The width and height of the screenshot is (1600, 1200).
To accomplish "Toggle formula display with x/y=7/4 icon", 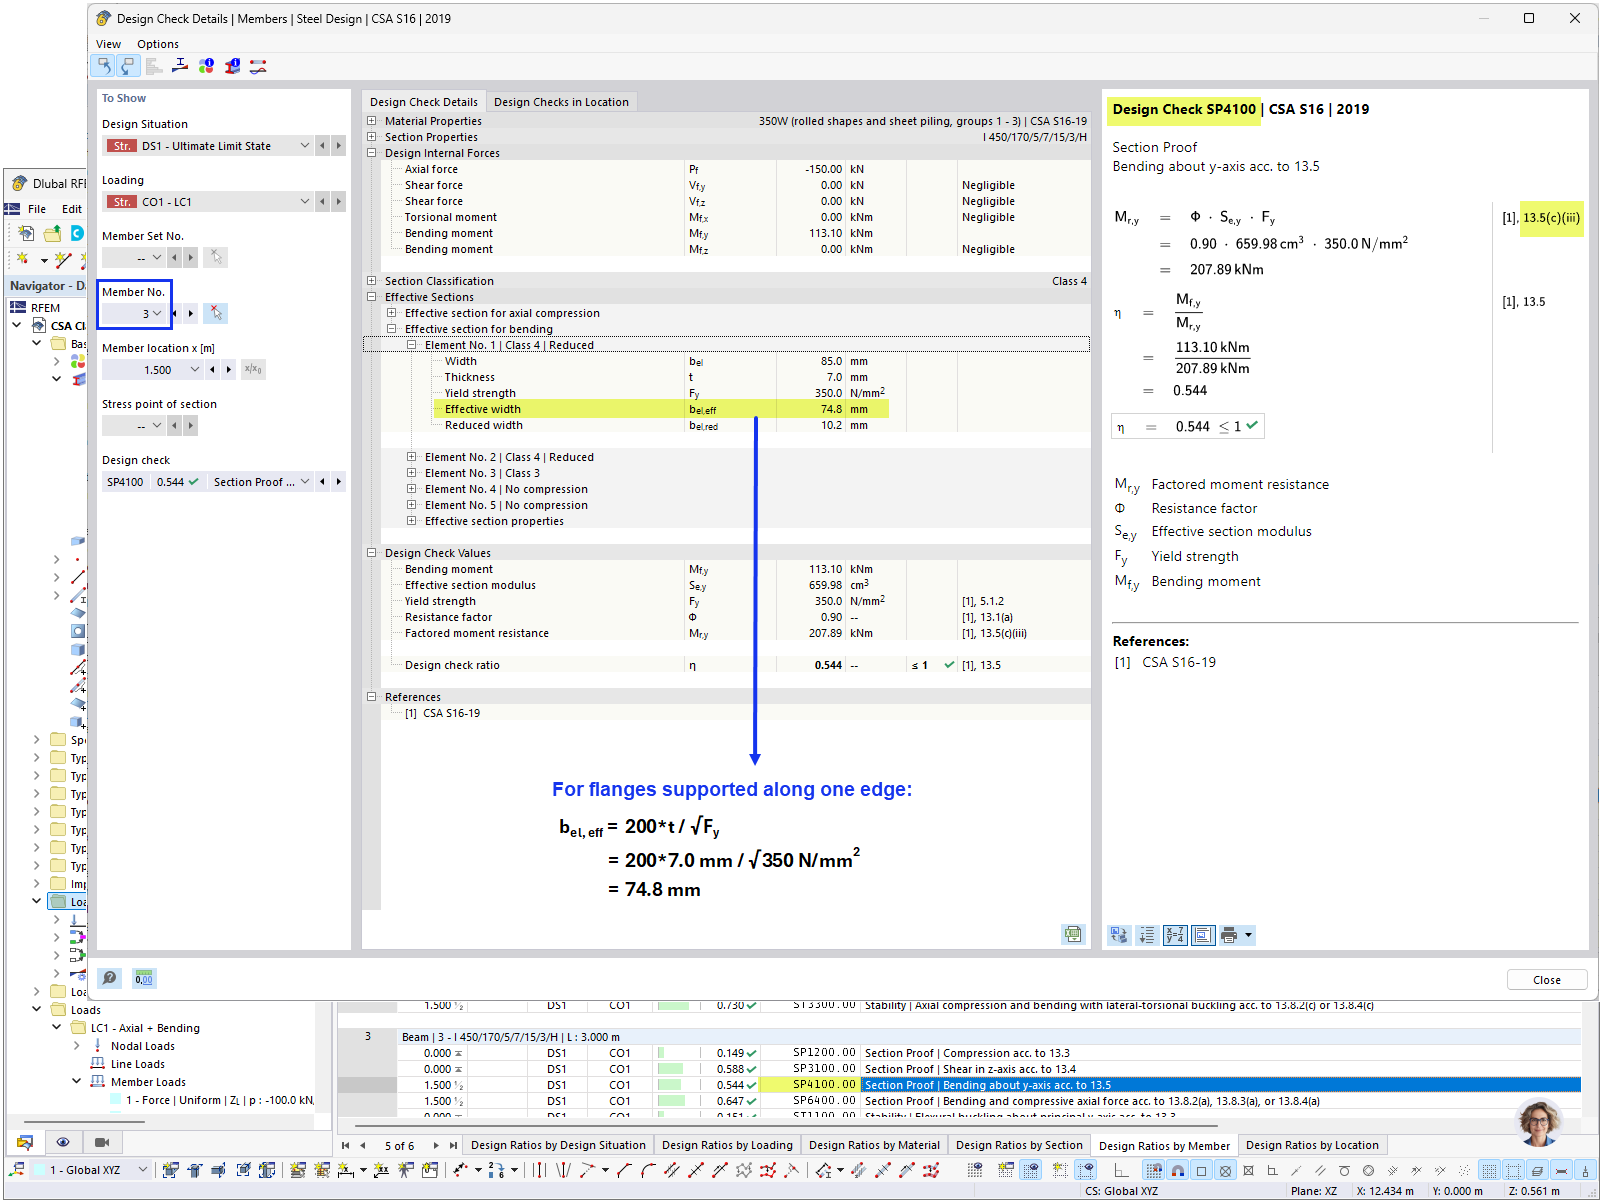I will (x=1175, y=935).
